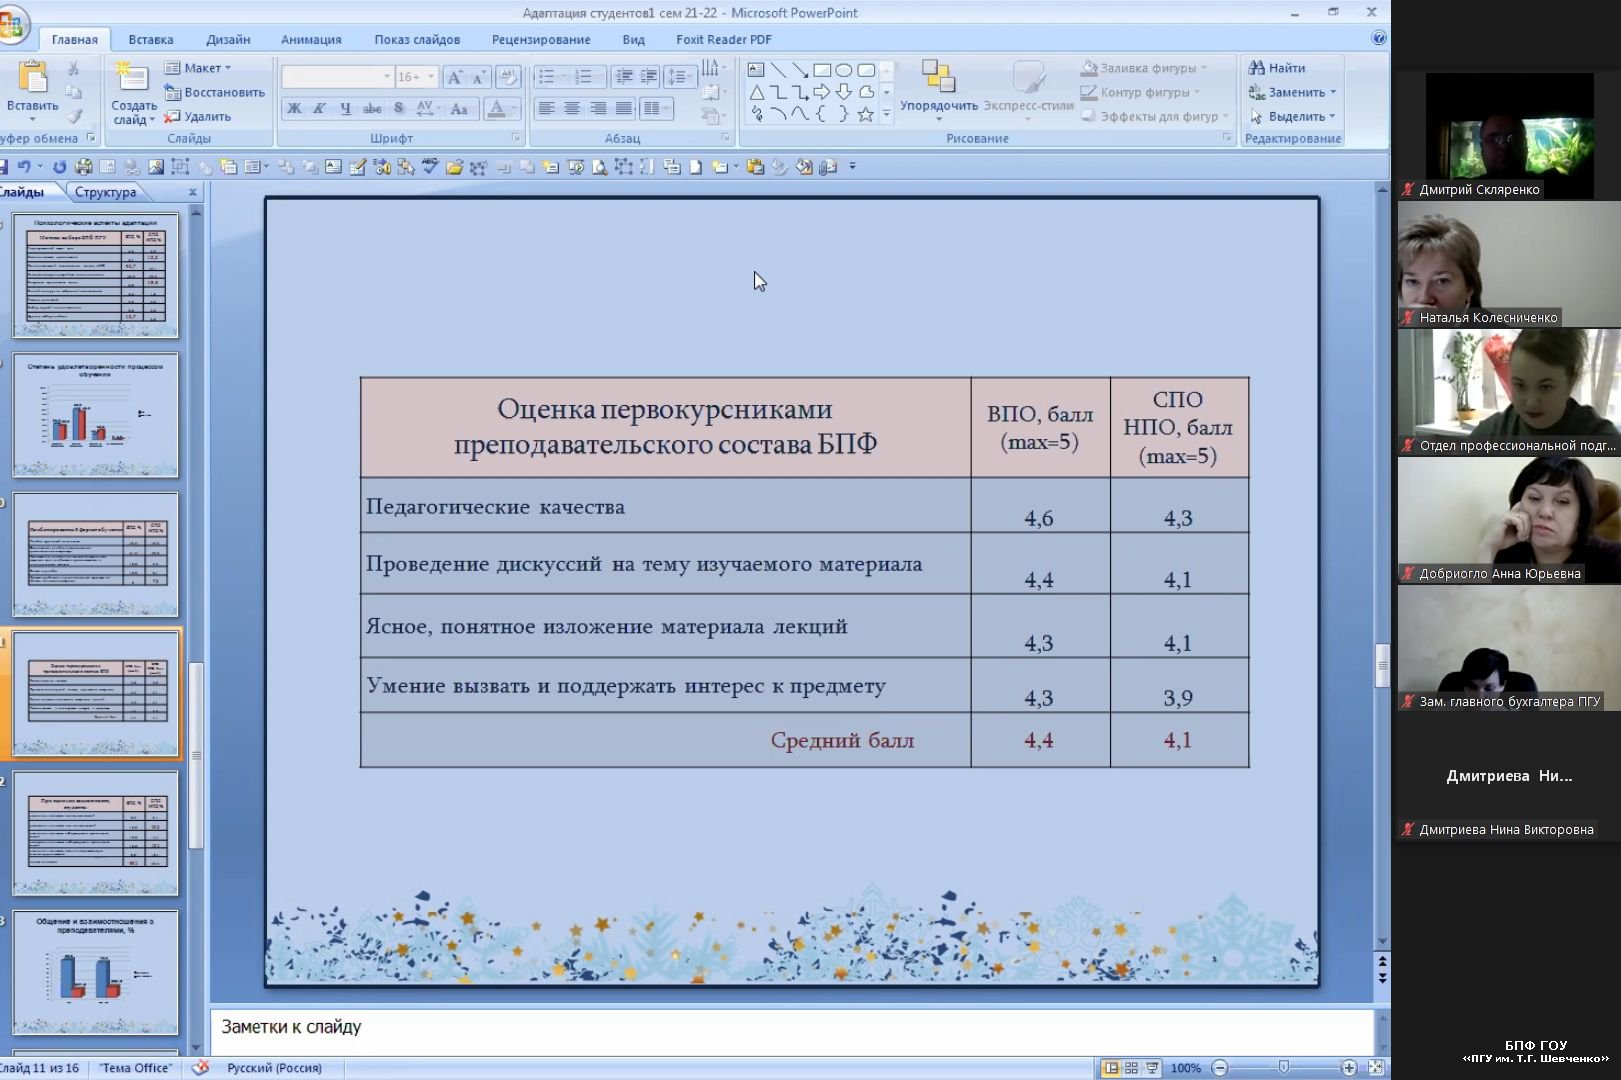1621x1080 pixels.
Task: Toggle text Shadow (S) formatting
Action: coord(399,109)
